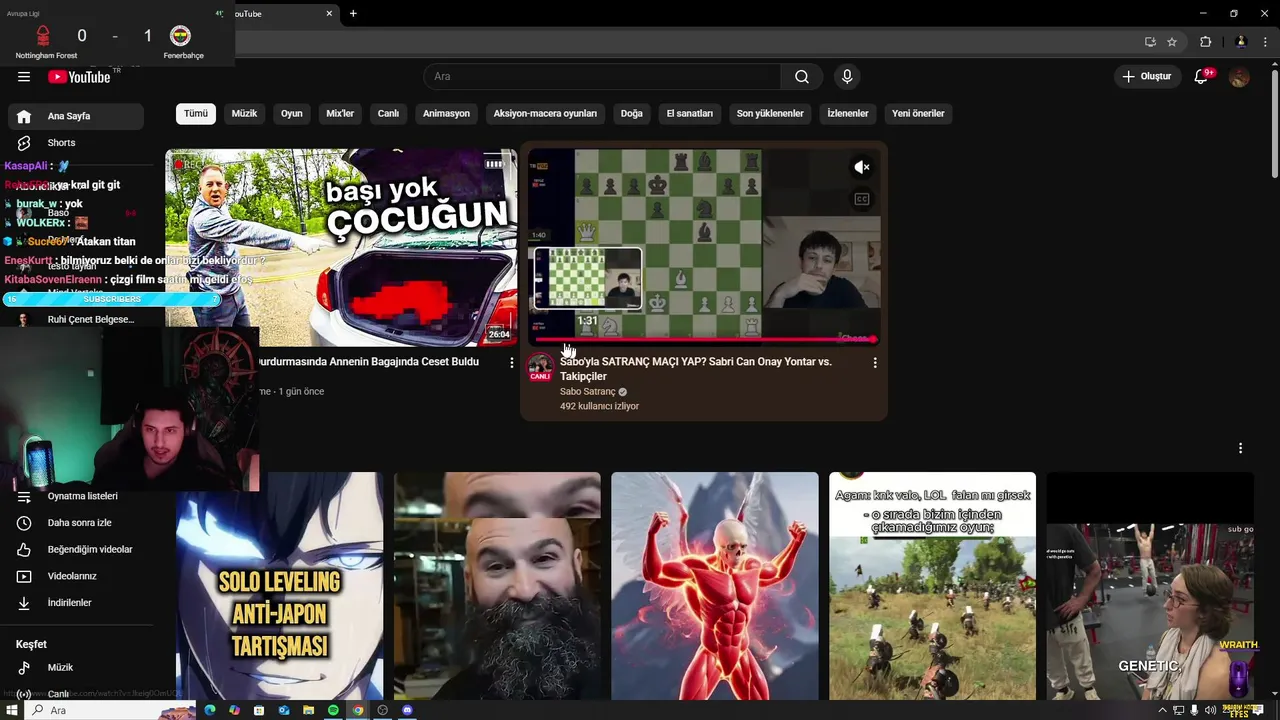This screenshot has width=1280, height=720.
Task: Open the red winged skeleton short
Action: [x=715, y=586]
